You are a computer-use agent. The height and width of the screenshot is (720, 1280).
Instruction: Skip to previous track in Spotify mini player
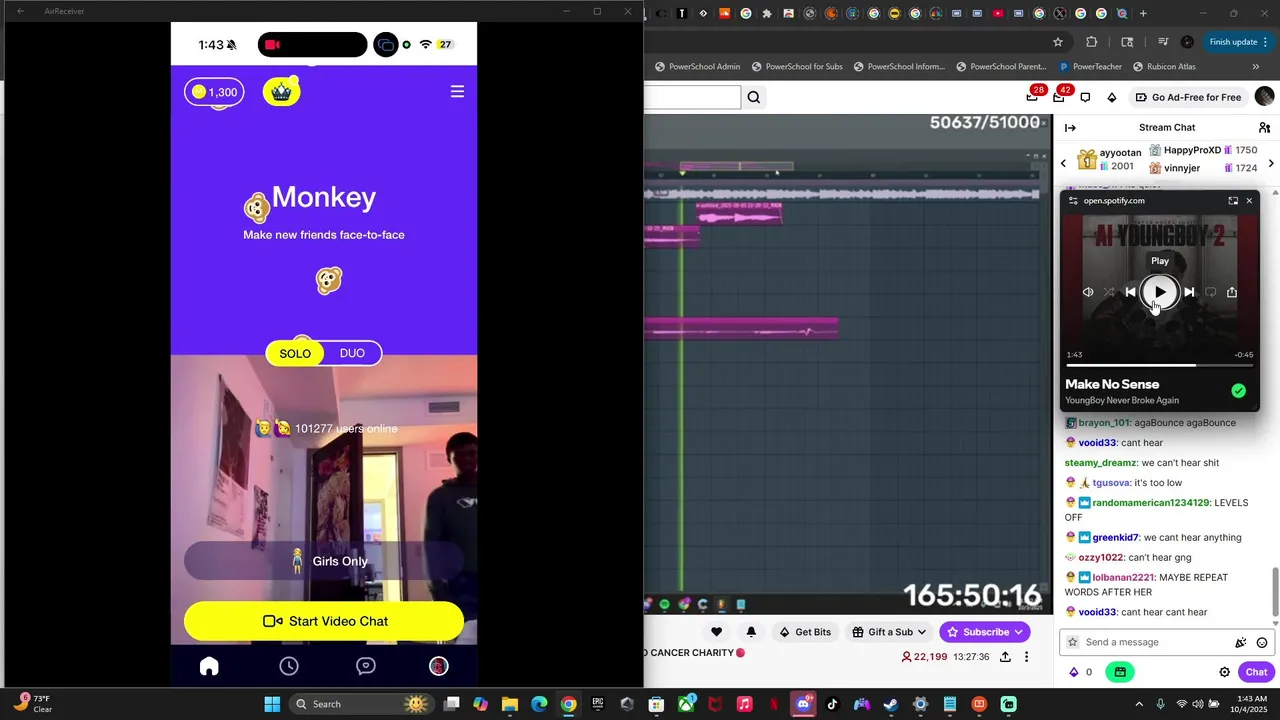(1130, 292)
